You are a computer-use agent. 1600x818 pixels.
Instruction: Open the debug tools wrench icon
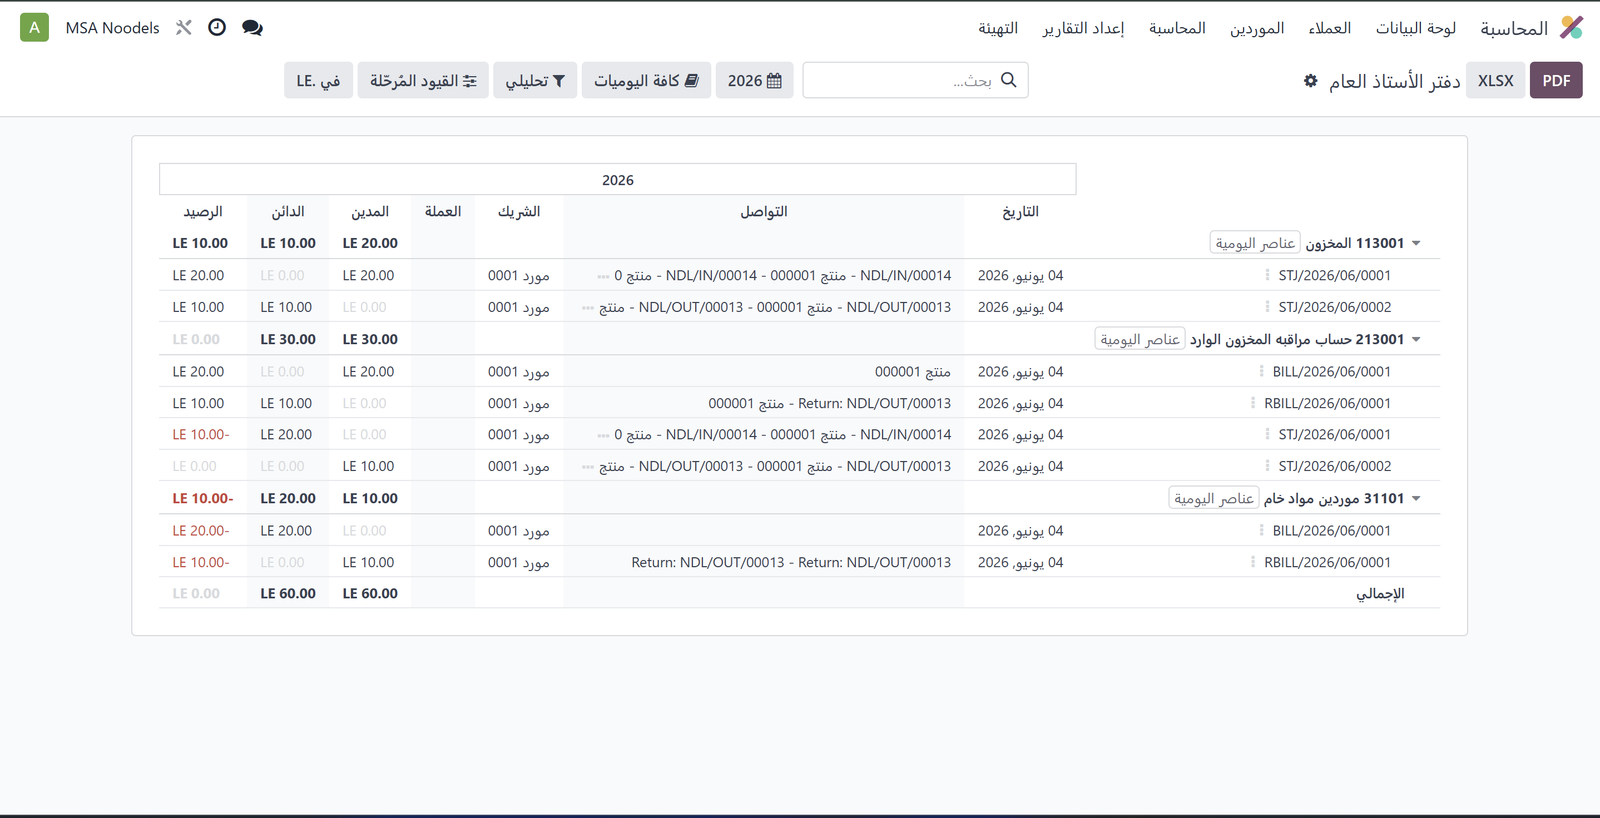coord(184,28)
